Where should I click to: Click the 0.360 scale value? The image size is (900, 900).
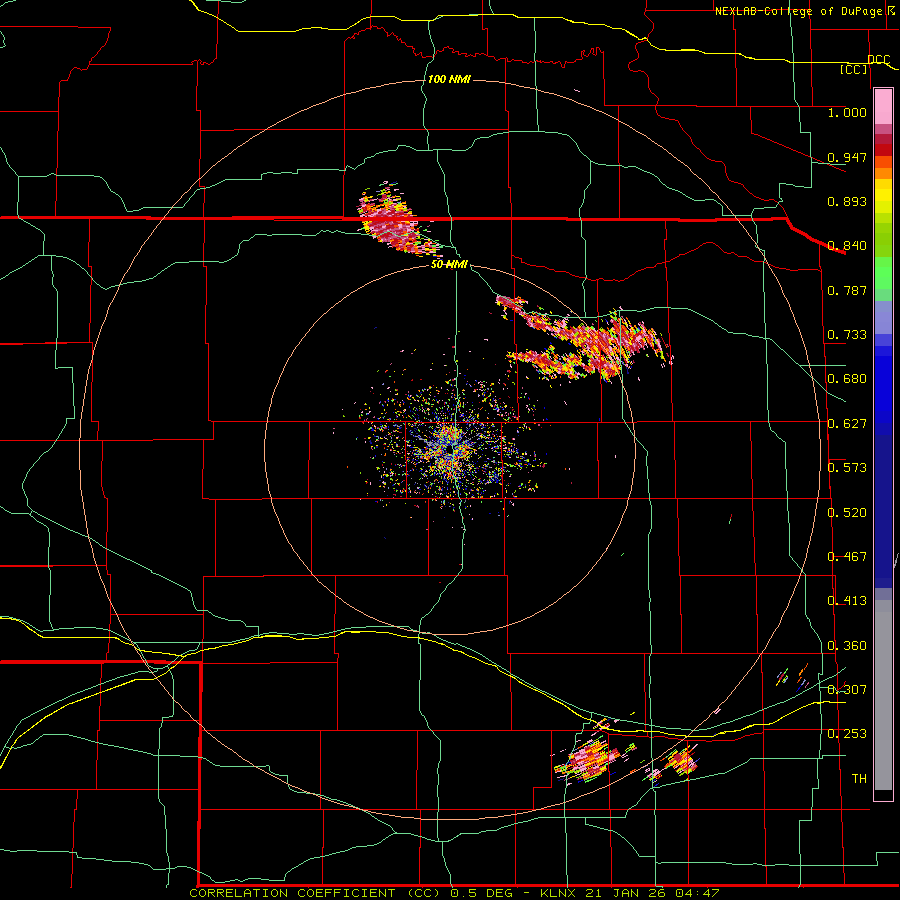pos(847,646)
